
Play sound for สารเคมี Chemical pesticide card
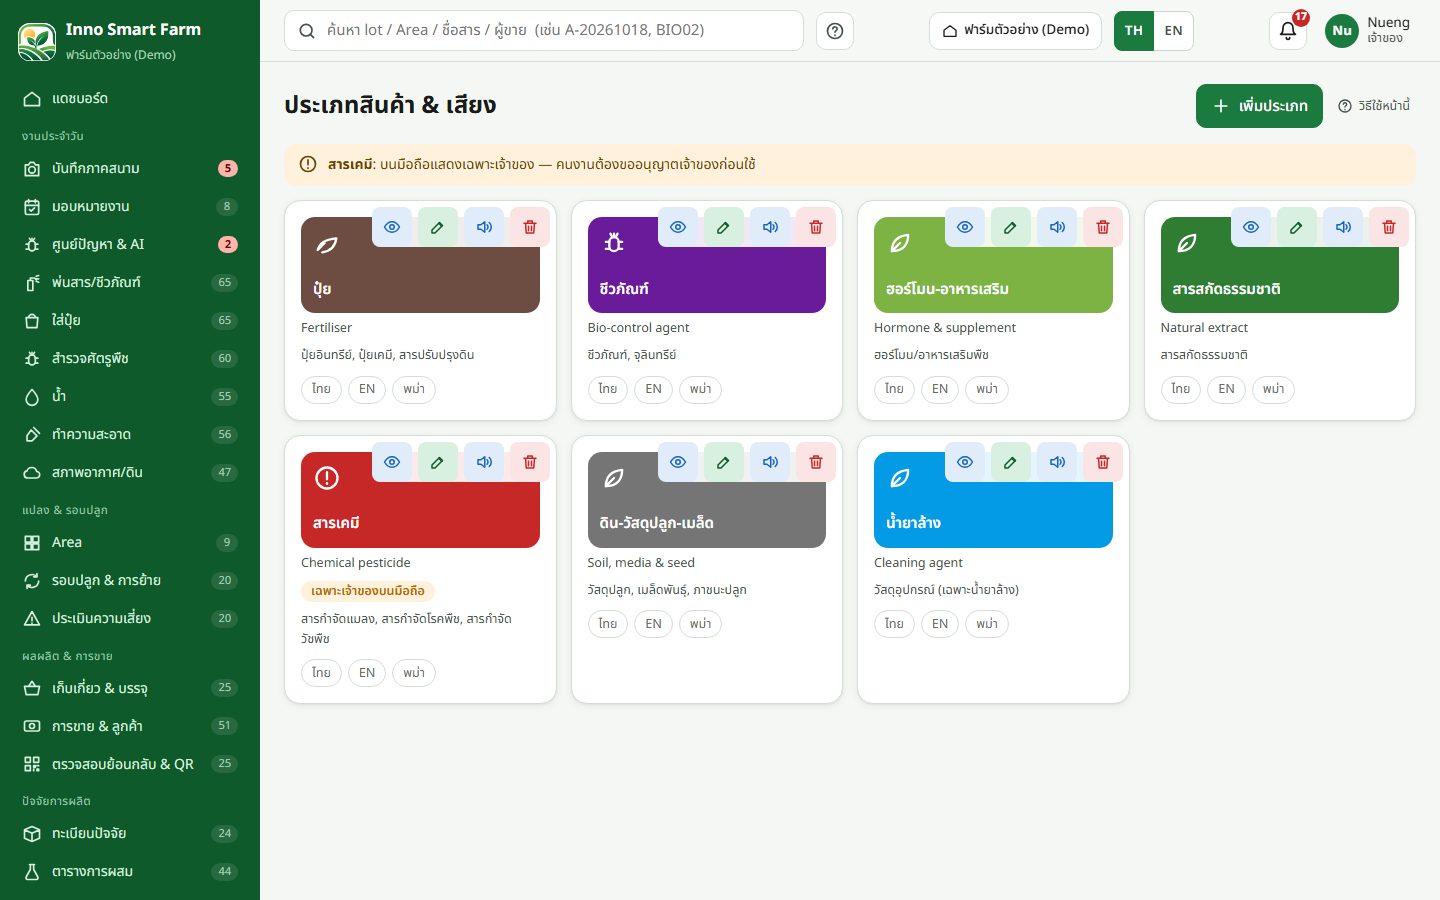point(484,462)
